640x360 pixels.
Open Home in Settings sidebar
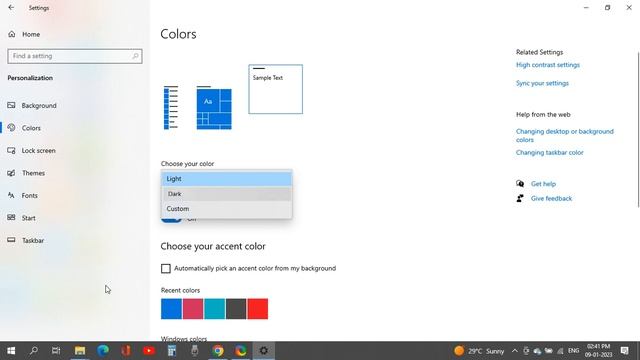[x=24, y=34]
